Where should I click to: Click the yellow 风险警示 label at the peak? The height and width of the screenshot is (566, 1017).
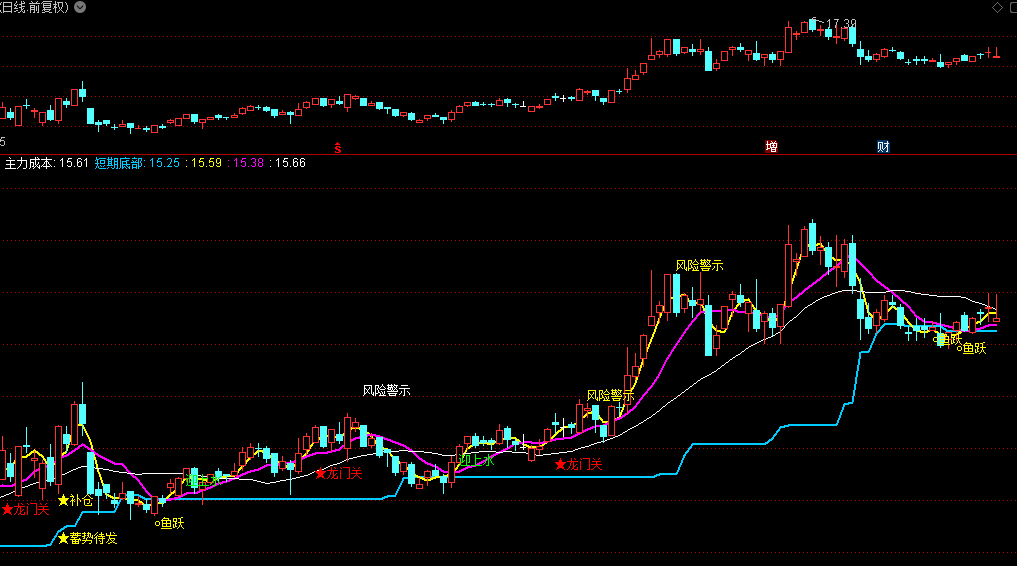tap(699, 265)
